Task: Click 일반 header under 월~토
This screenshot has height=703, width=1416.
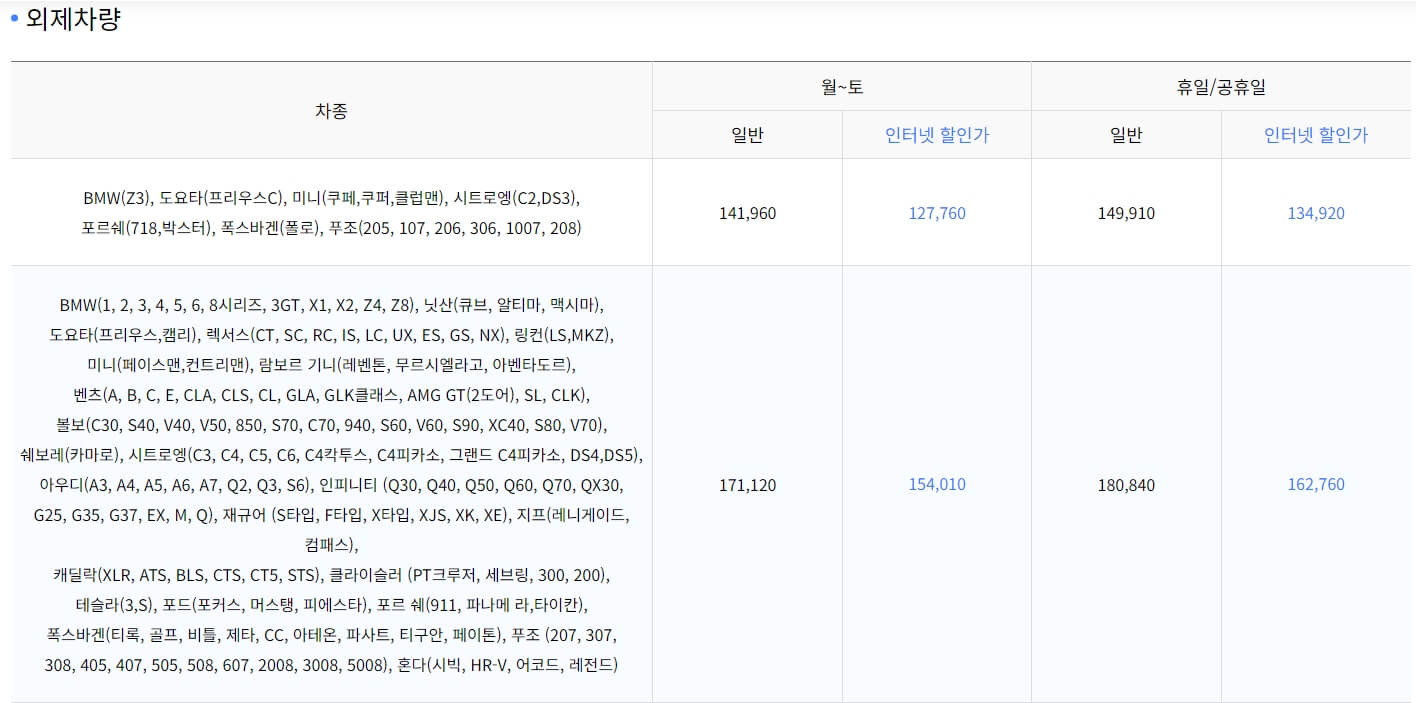Action: [x=747, y=135]
